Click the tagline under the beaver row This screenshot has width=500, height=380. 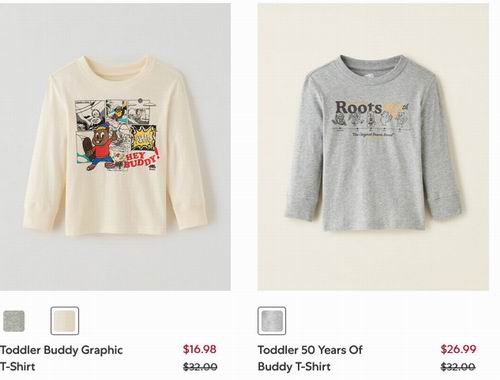373,135
